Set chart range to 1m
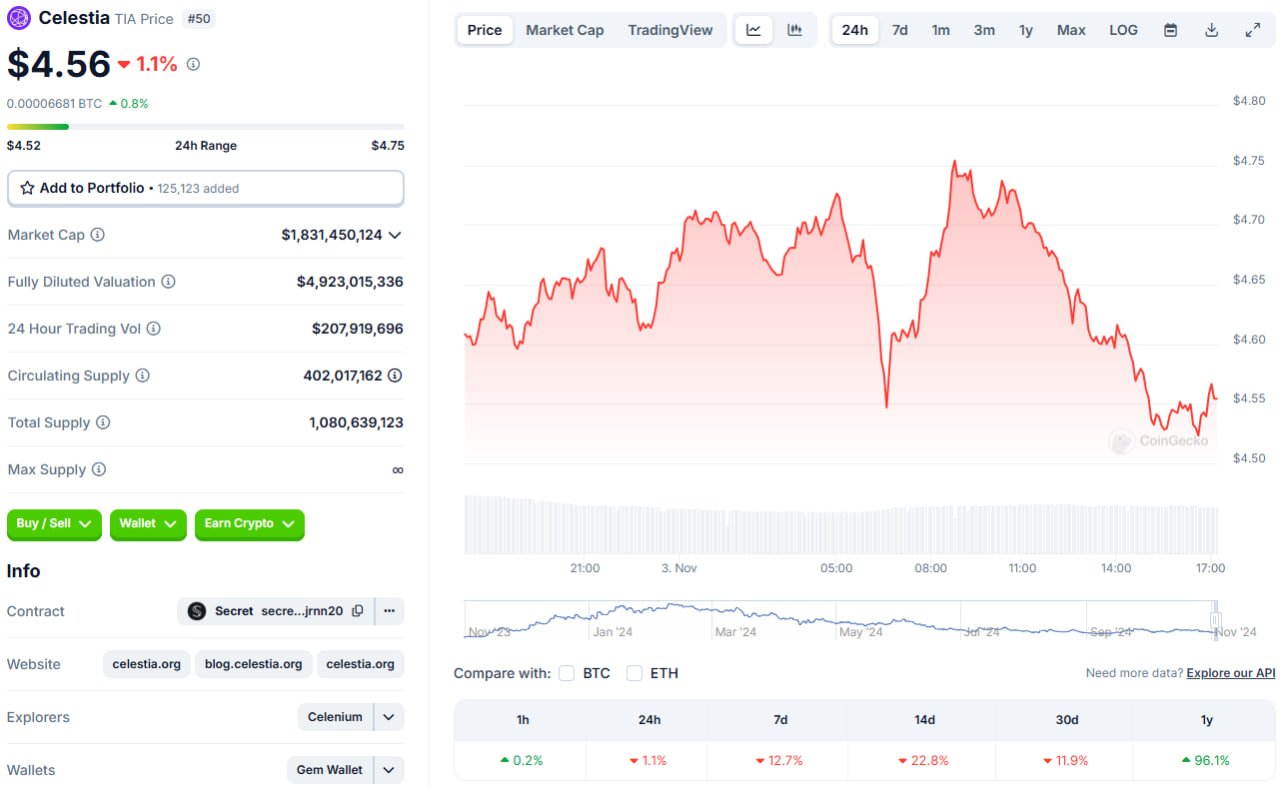The height and width of the screenshot is (789, 1280). point(941,30)
